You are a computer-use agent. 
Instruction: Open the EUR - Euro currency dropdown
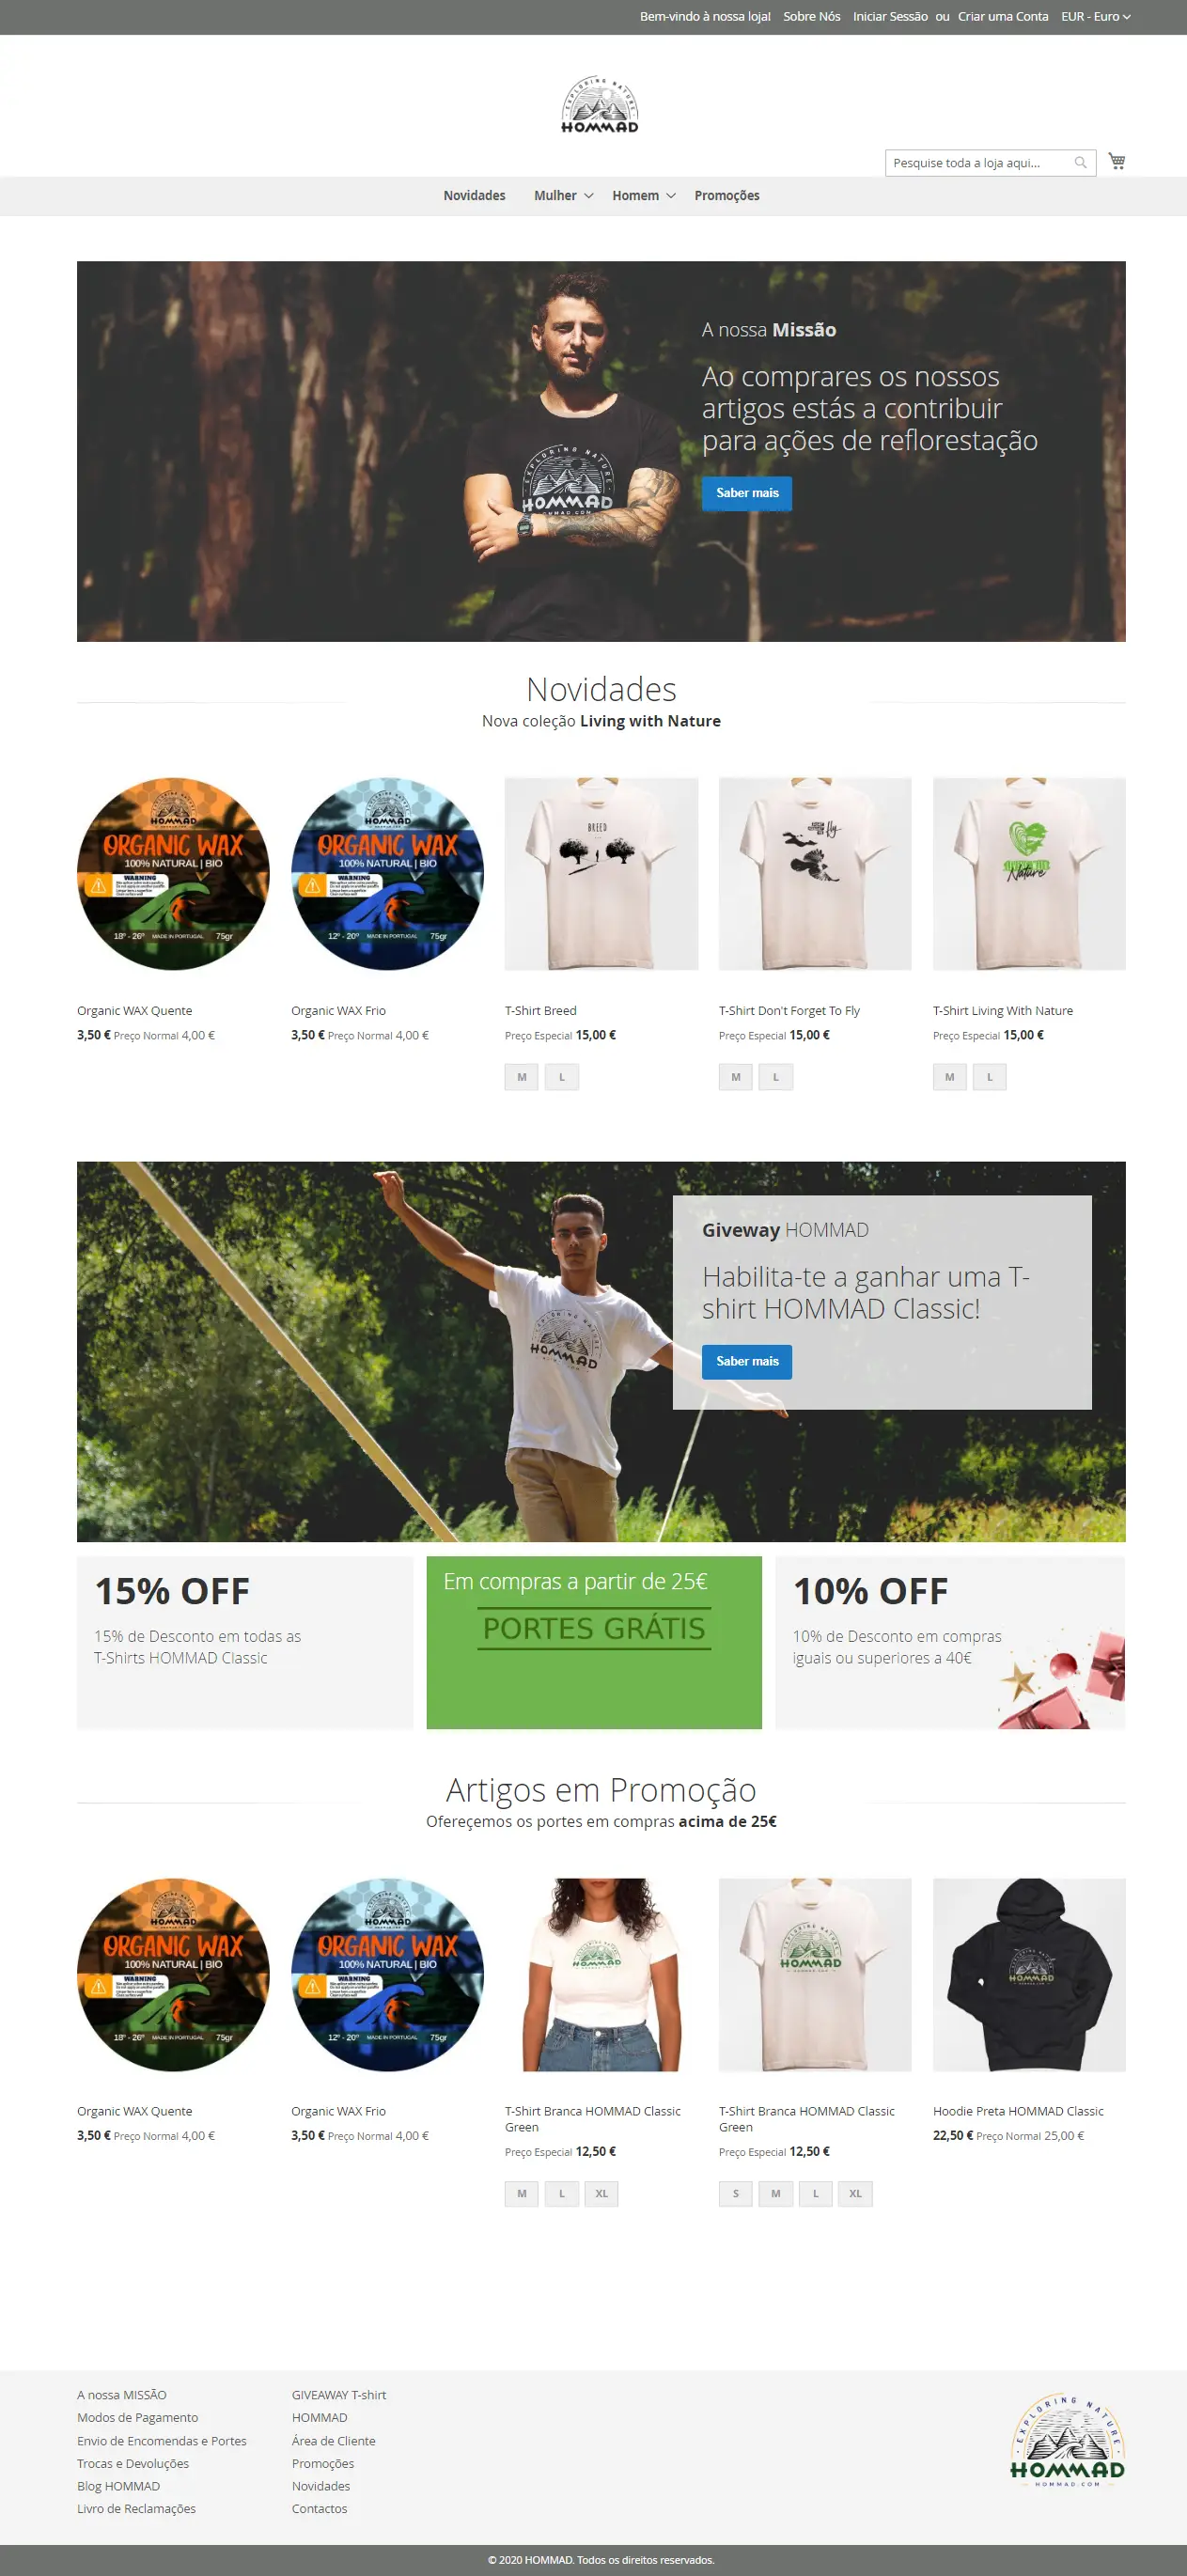tap(1095, 17)
